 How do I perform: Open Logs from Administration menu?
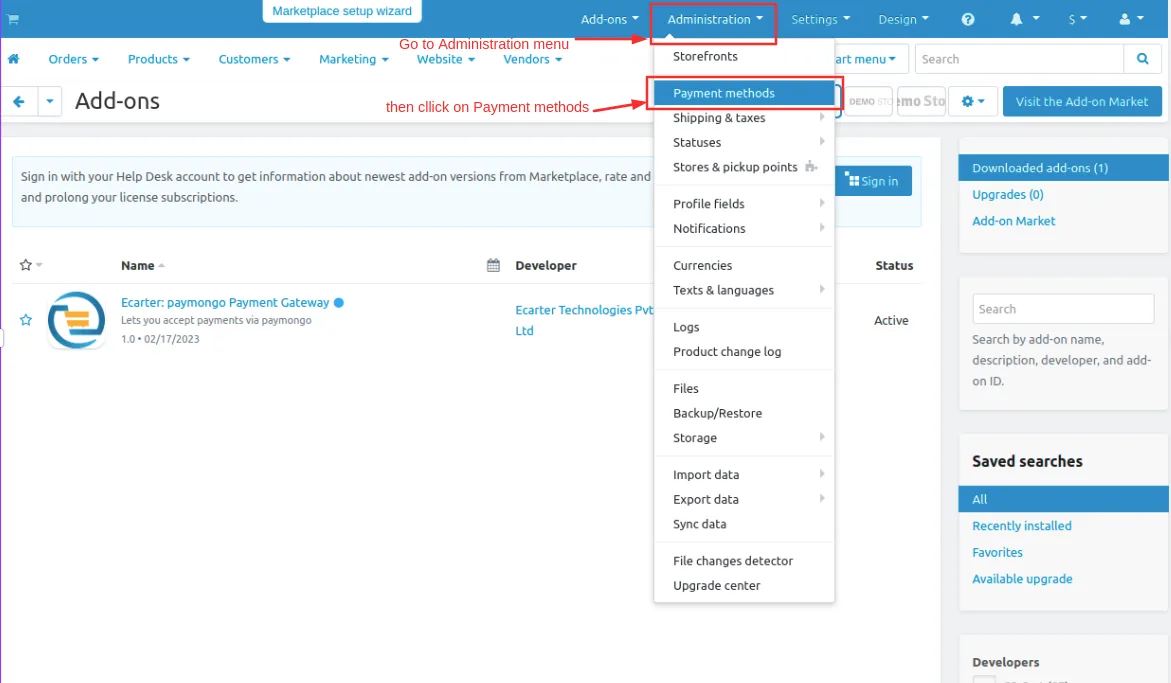[x=744, y=327]
